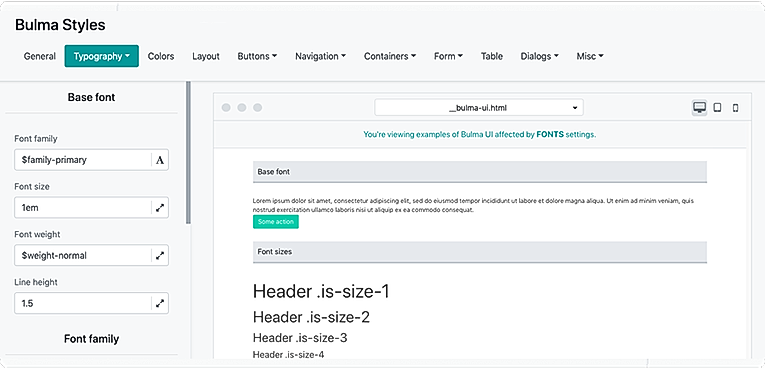Click third gray circle in preview window bar
This screenshot has width=765, height=368.
pyautogui.click(x=257, y=107)
